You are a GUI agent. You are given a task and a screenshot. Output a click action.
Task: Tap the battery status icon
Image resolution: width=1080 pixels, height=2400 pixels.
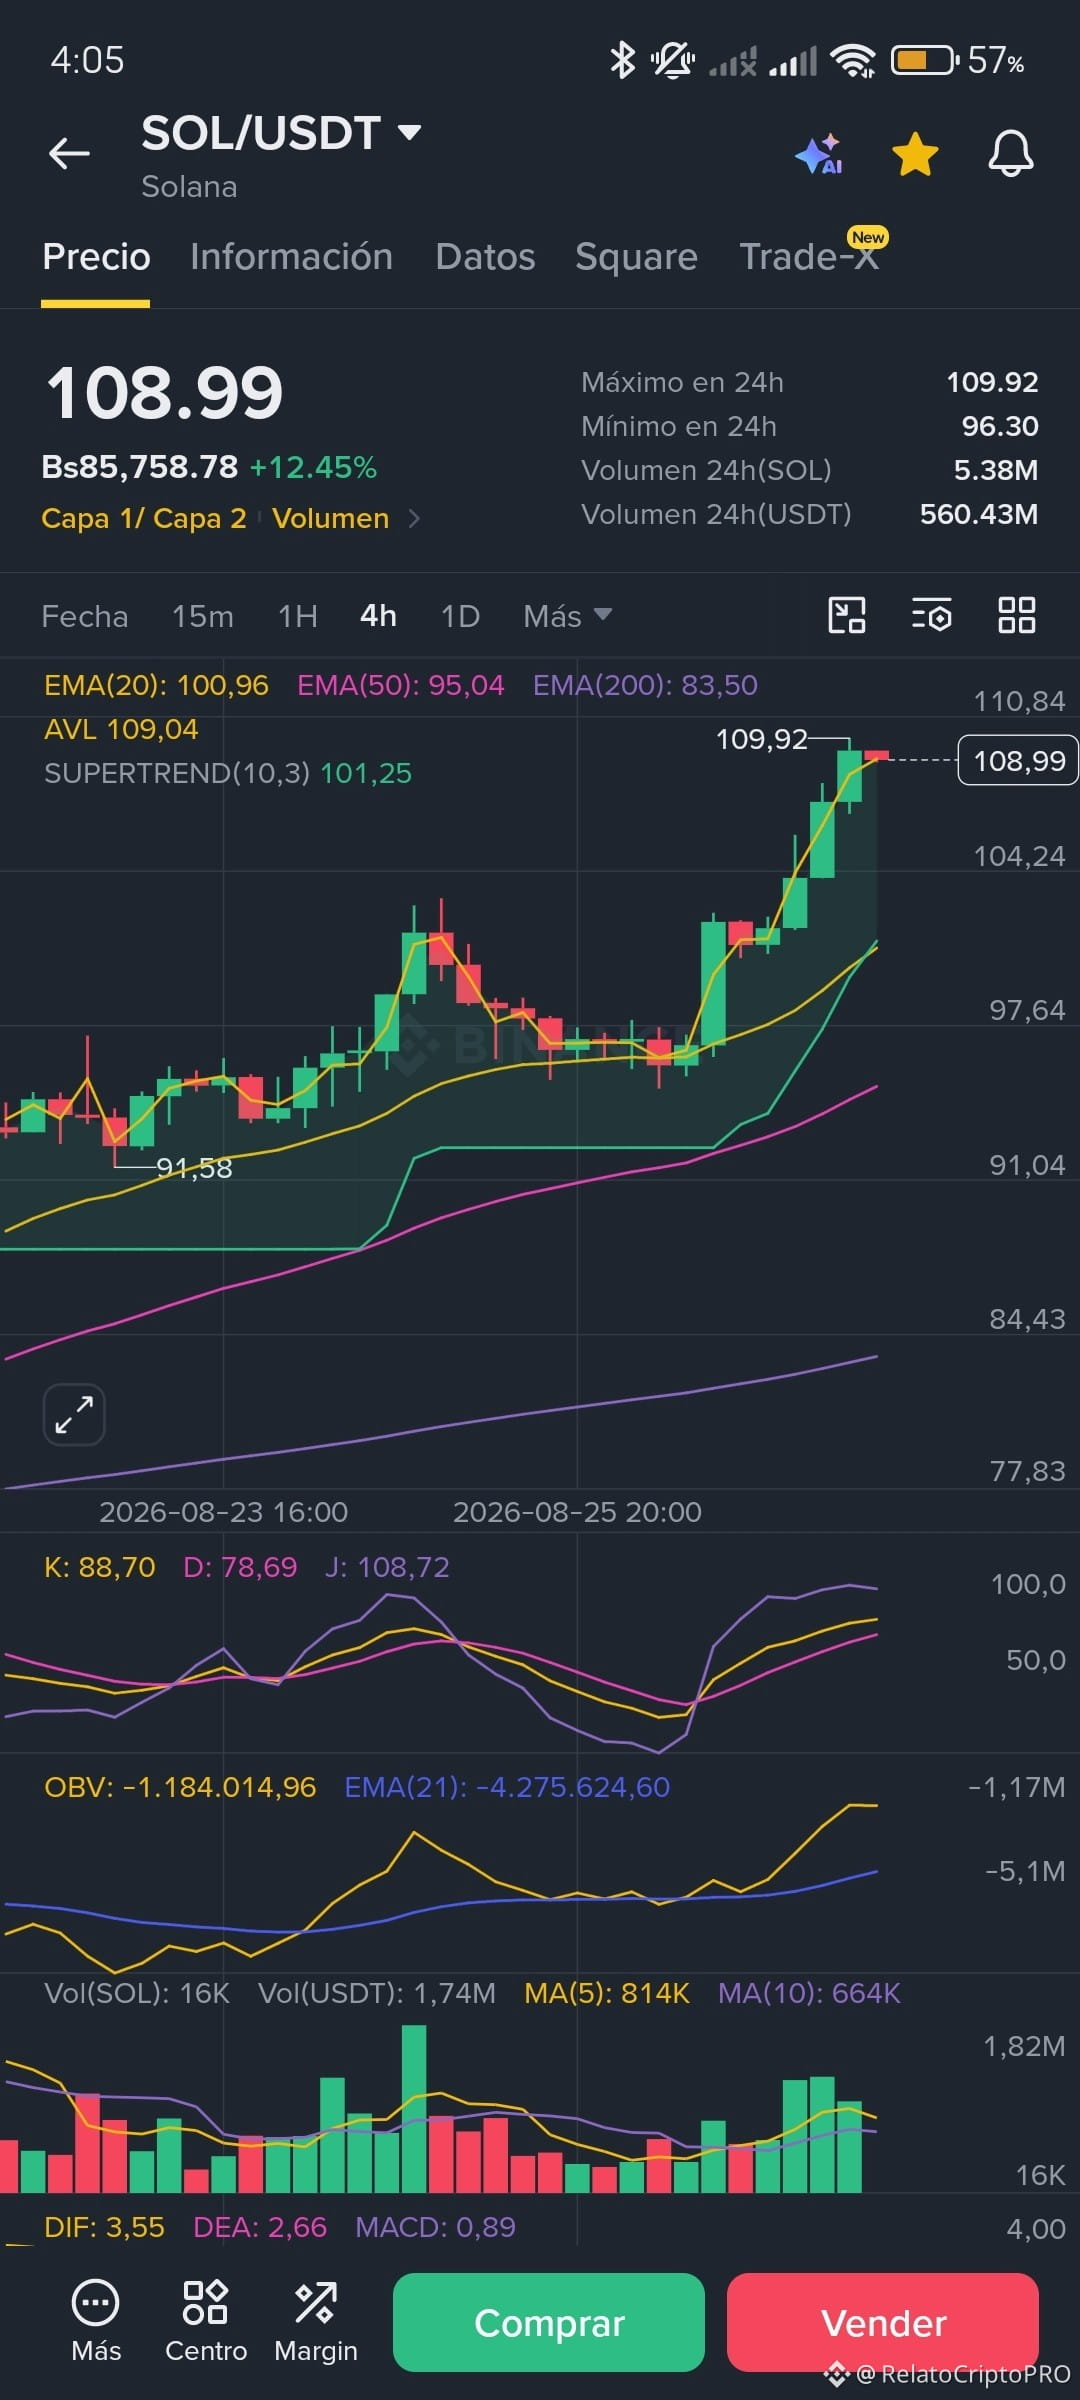[x=925, y=61]
